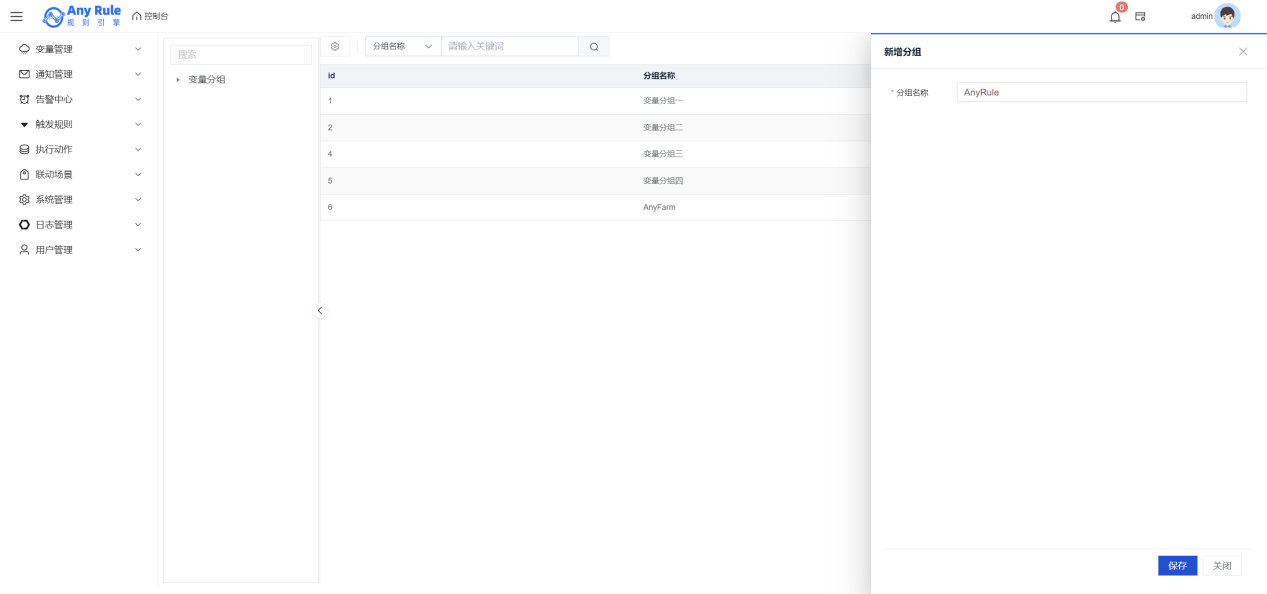
Task: Click the hamburger menu icon
Action: (x=16, y=17)
